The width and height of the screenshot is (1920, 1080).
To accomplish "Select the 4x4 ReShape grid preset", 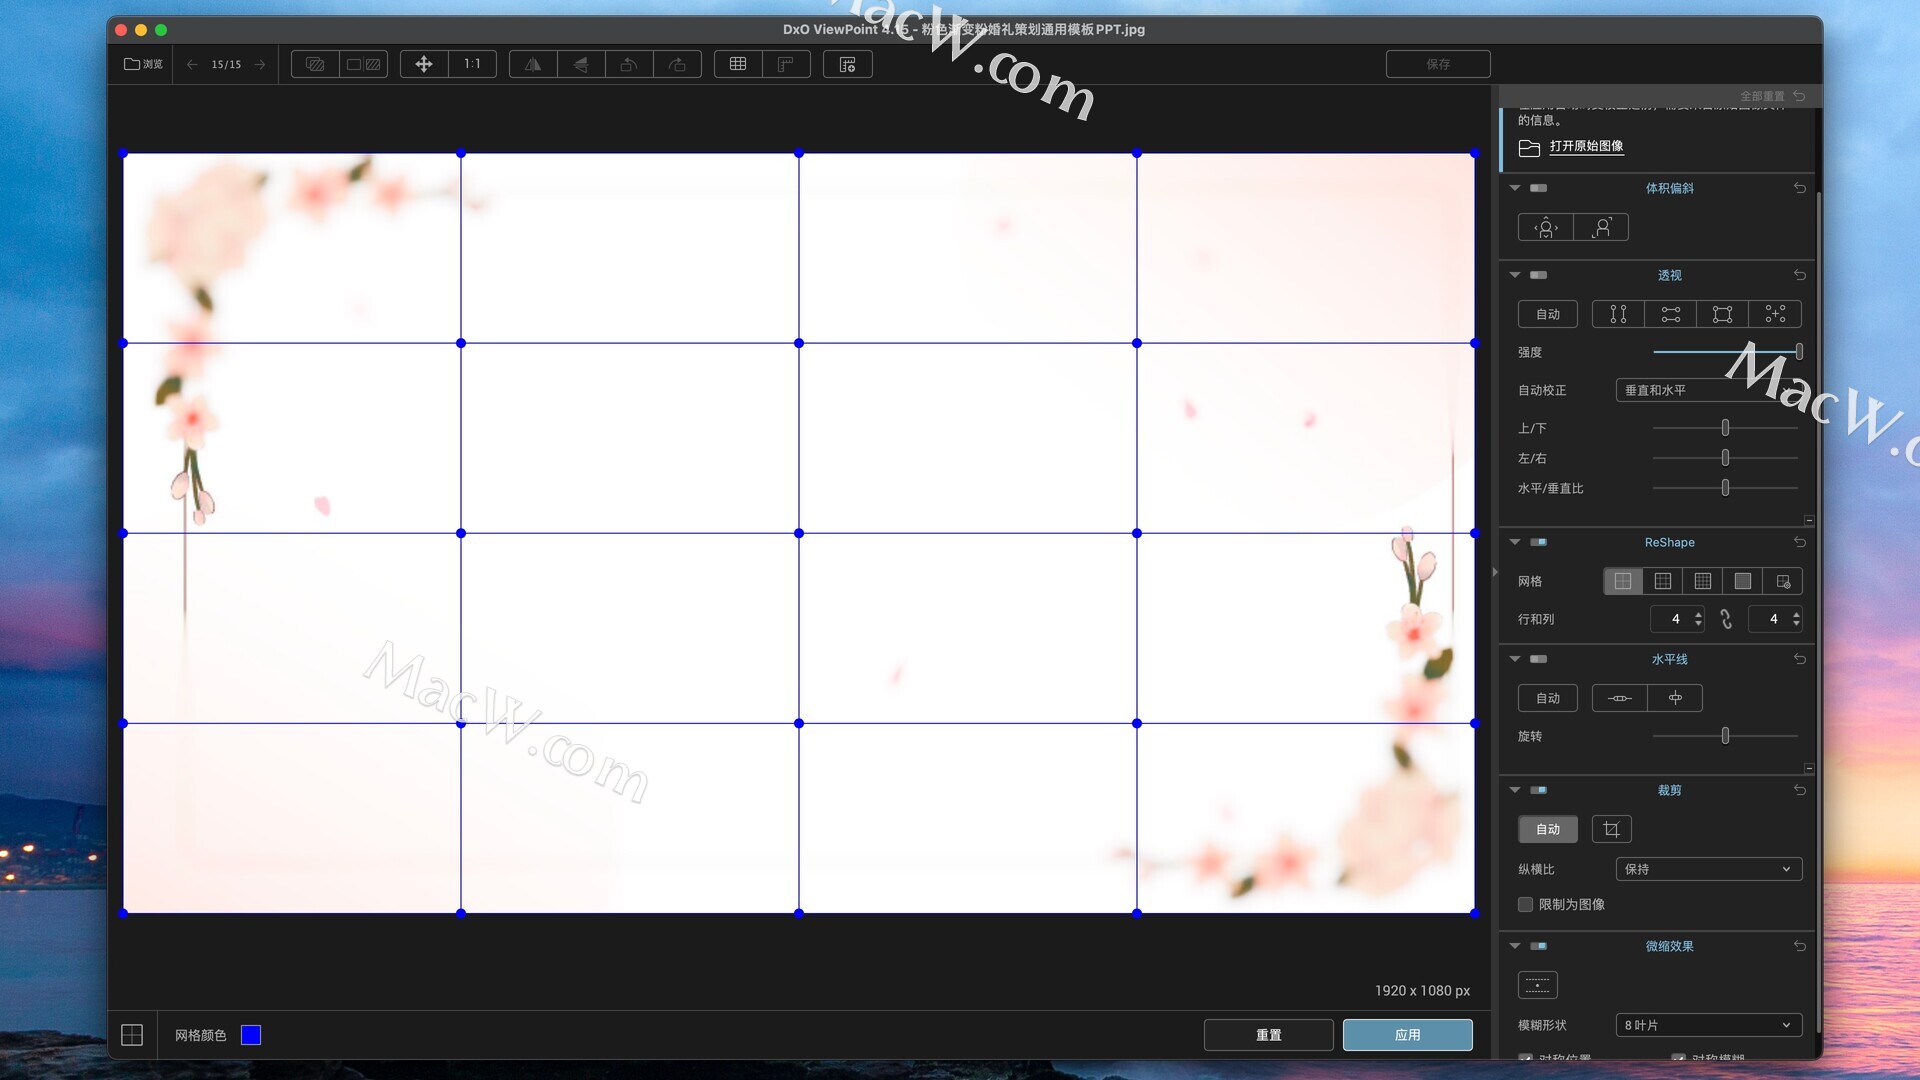I will (1703, 581).
